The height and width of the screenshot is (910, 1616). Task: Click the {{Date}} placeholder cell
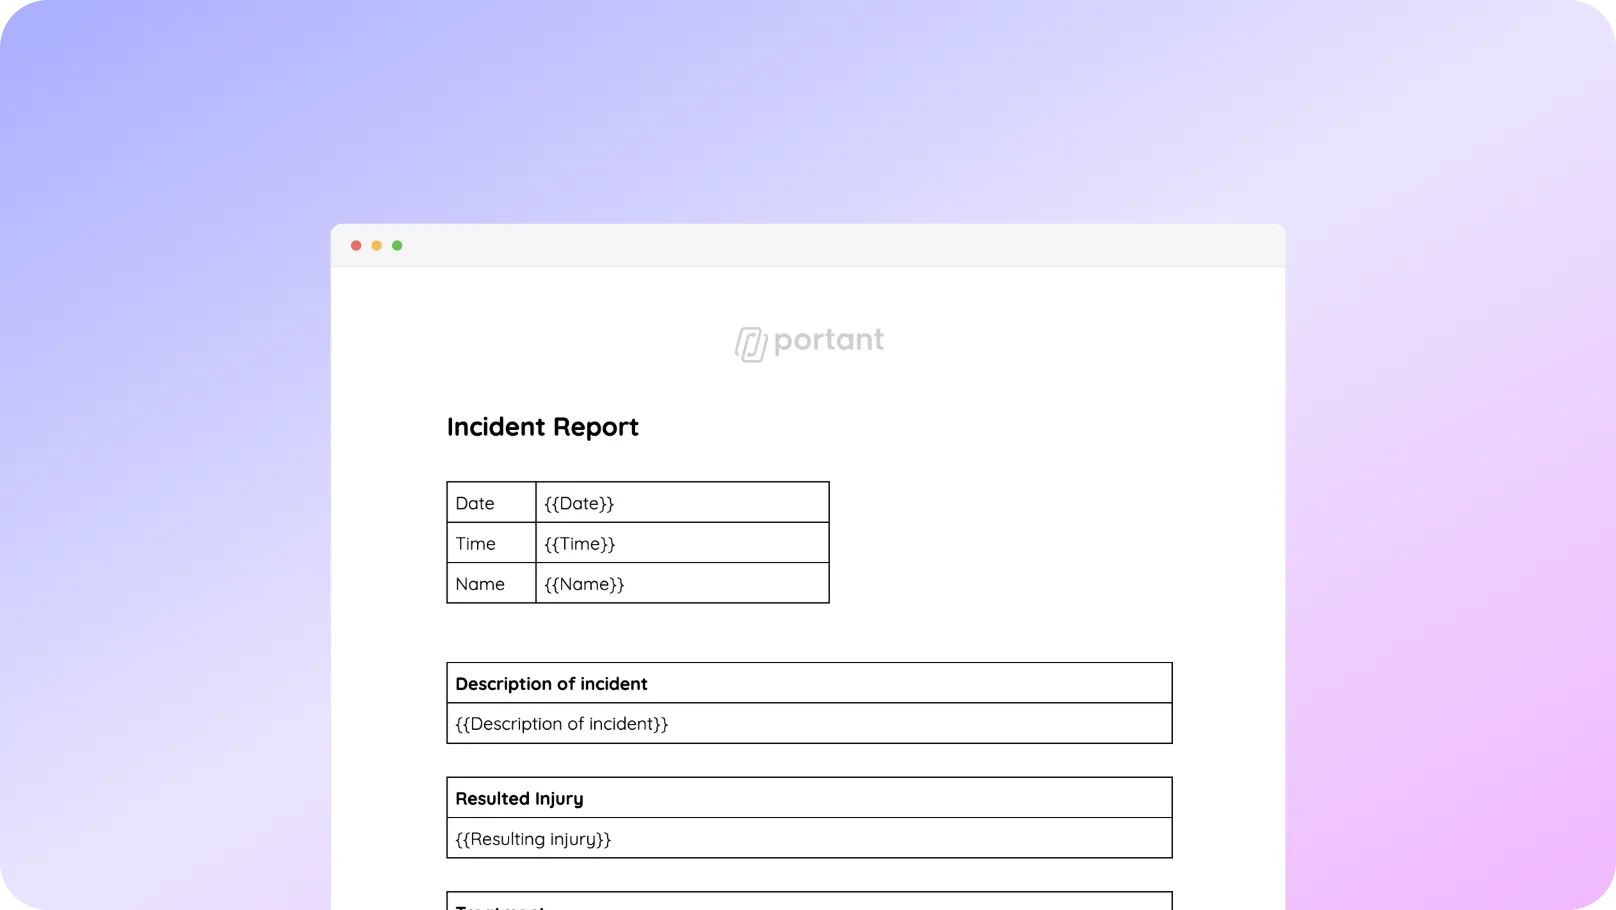683,503
